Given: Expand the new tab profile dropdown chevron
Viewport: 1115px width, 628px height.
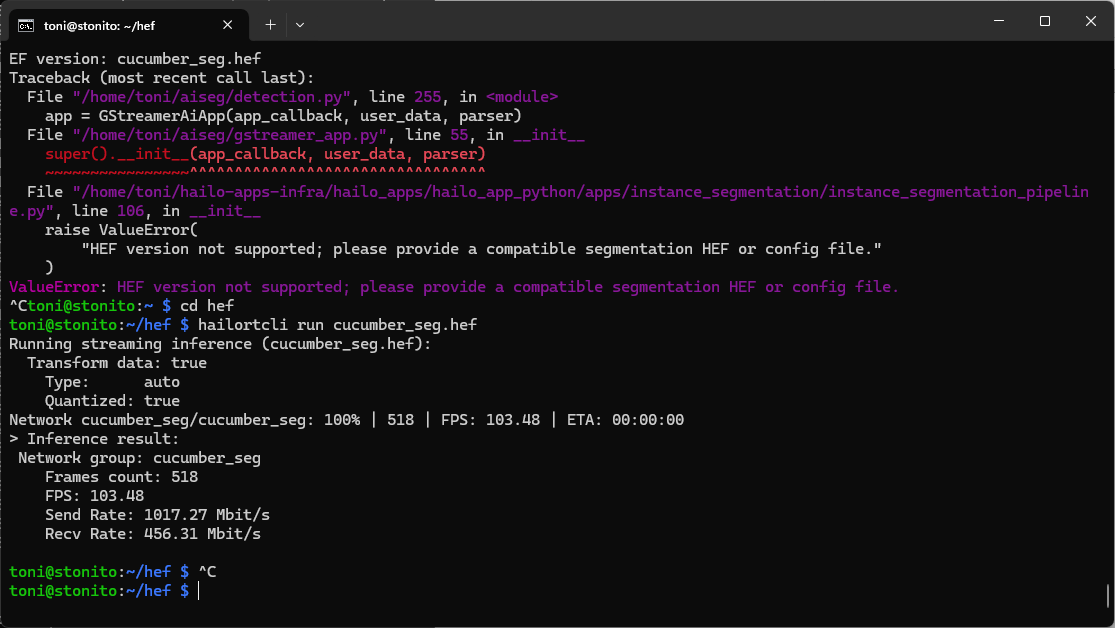Looking at the screenshot, I should click(300, 24).
